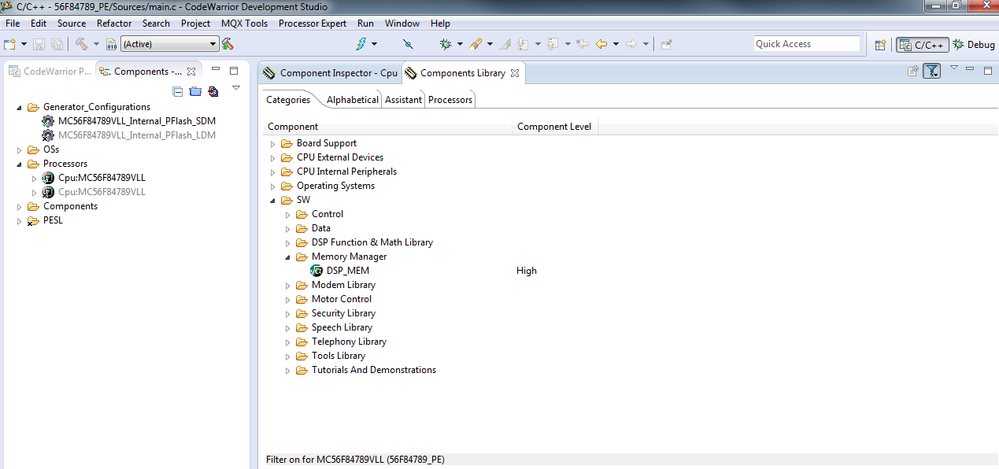
Task: Click the filter funnel icon in Components Library
Action: click(932, 71)
